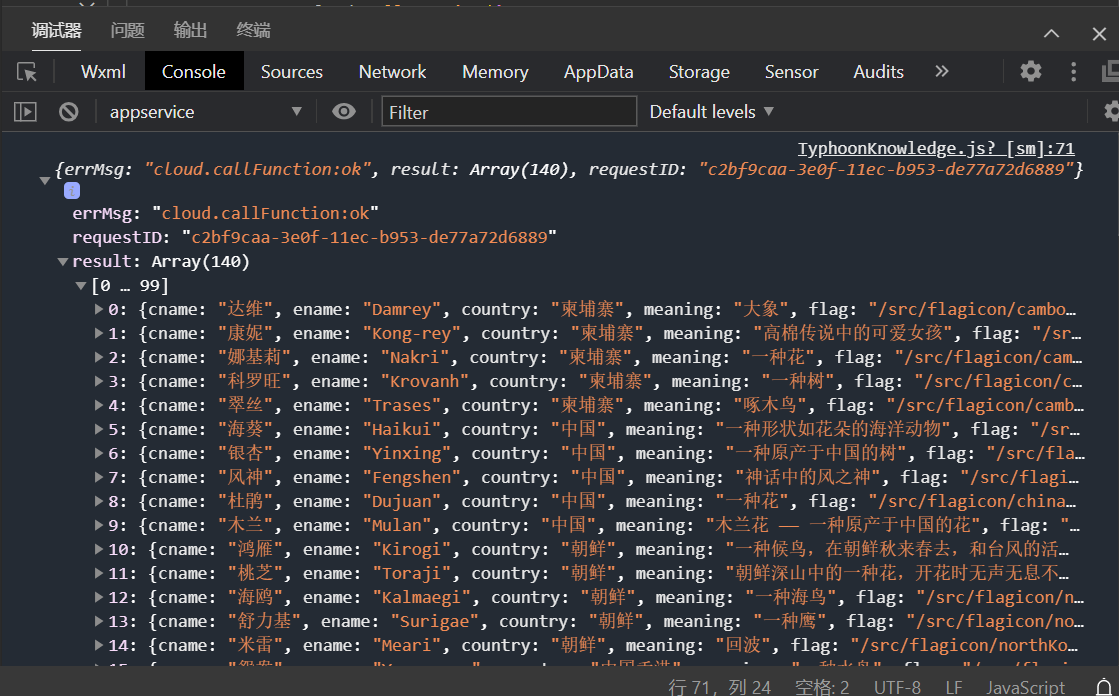Focus the console Filter input field
This screenshot has height=696, width=1119.
pyautogui.click(x=509, y=112)
